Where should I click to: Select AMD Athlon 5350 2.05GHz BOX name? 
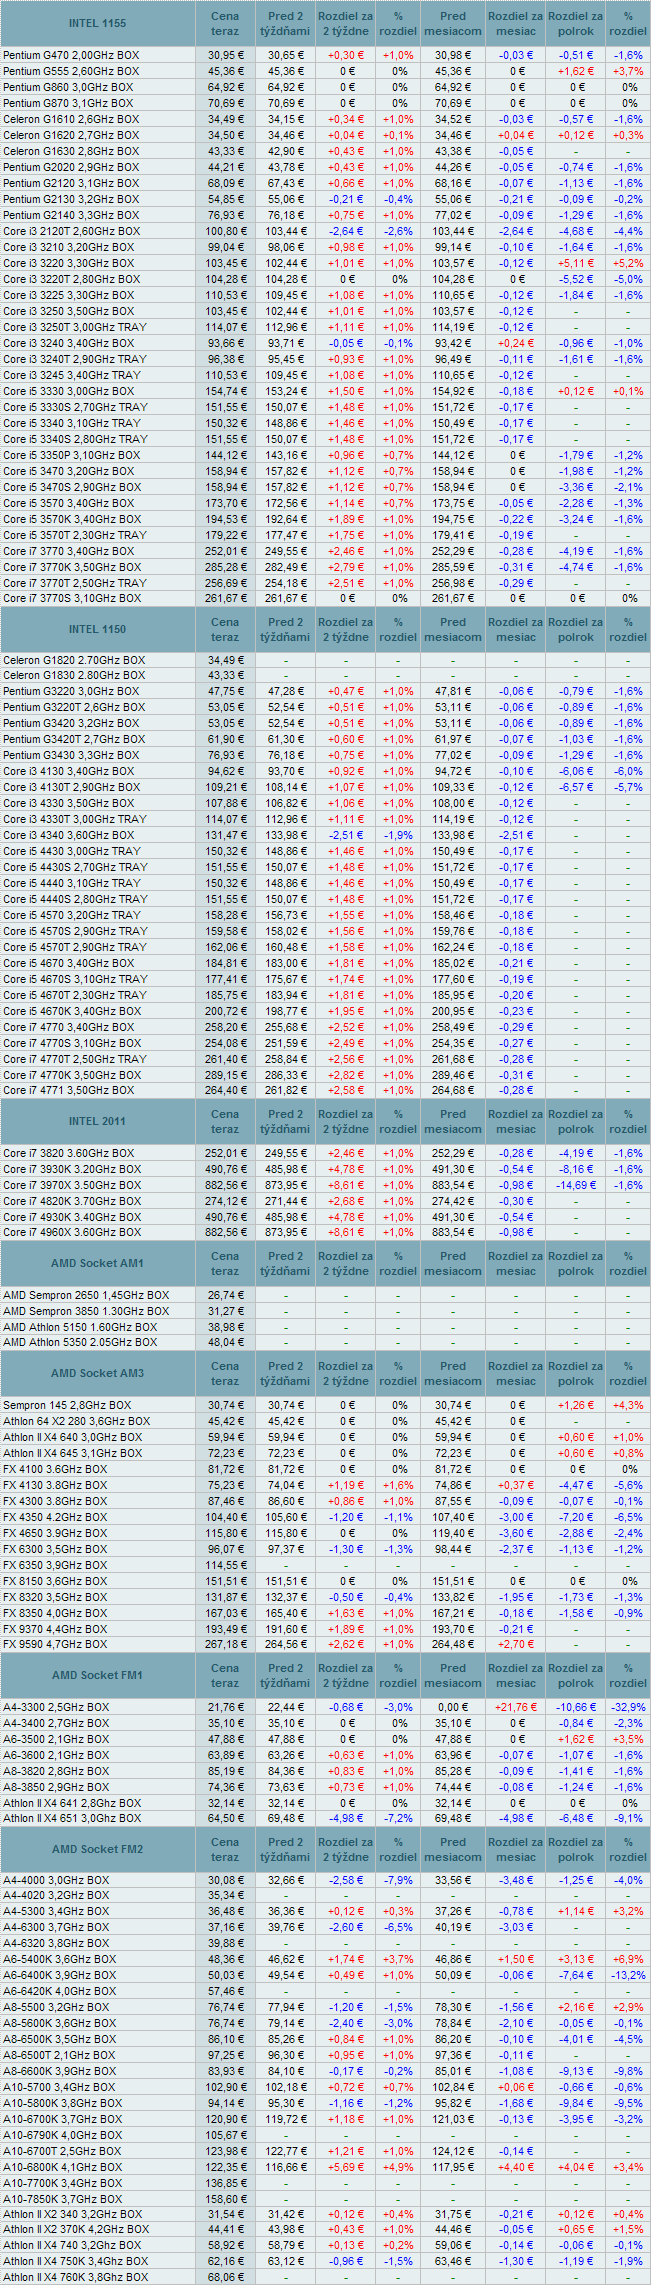80,1342
